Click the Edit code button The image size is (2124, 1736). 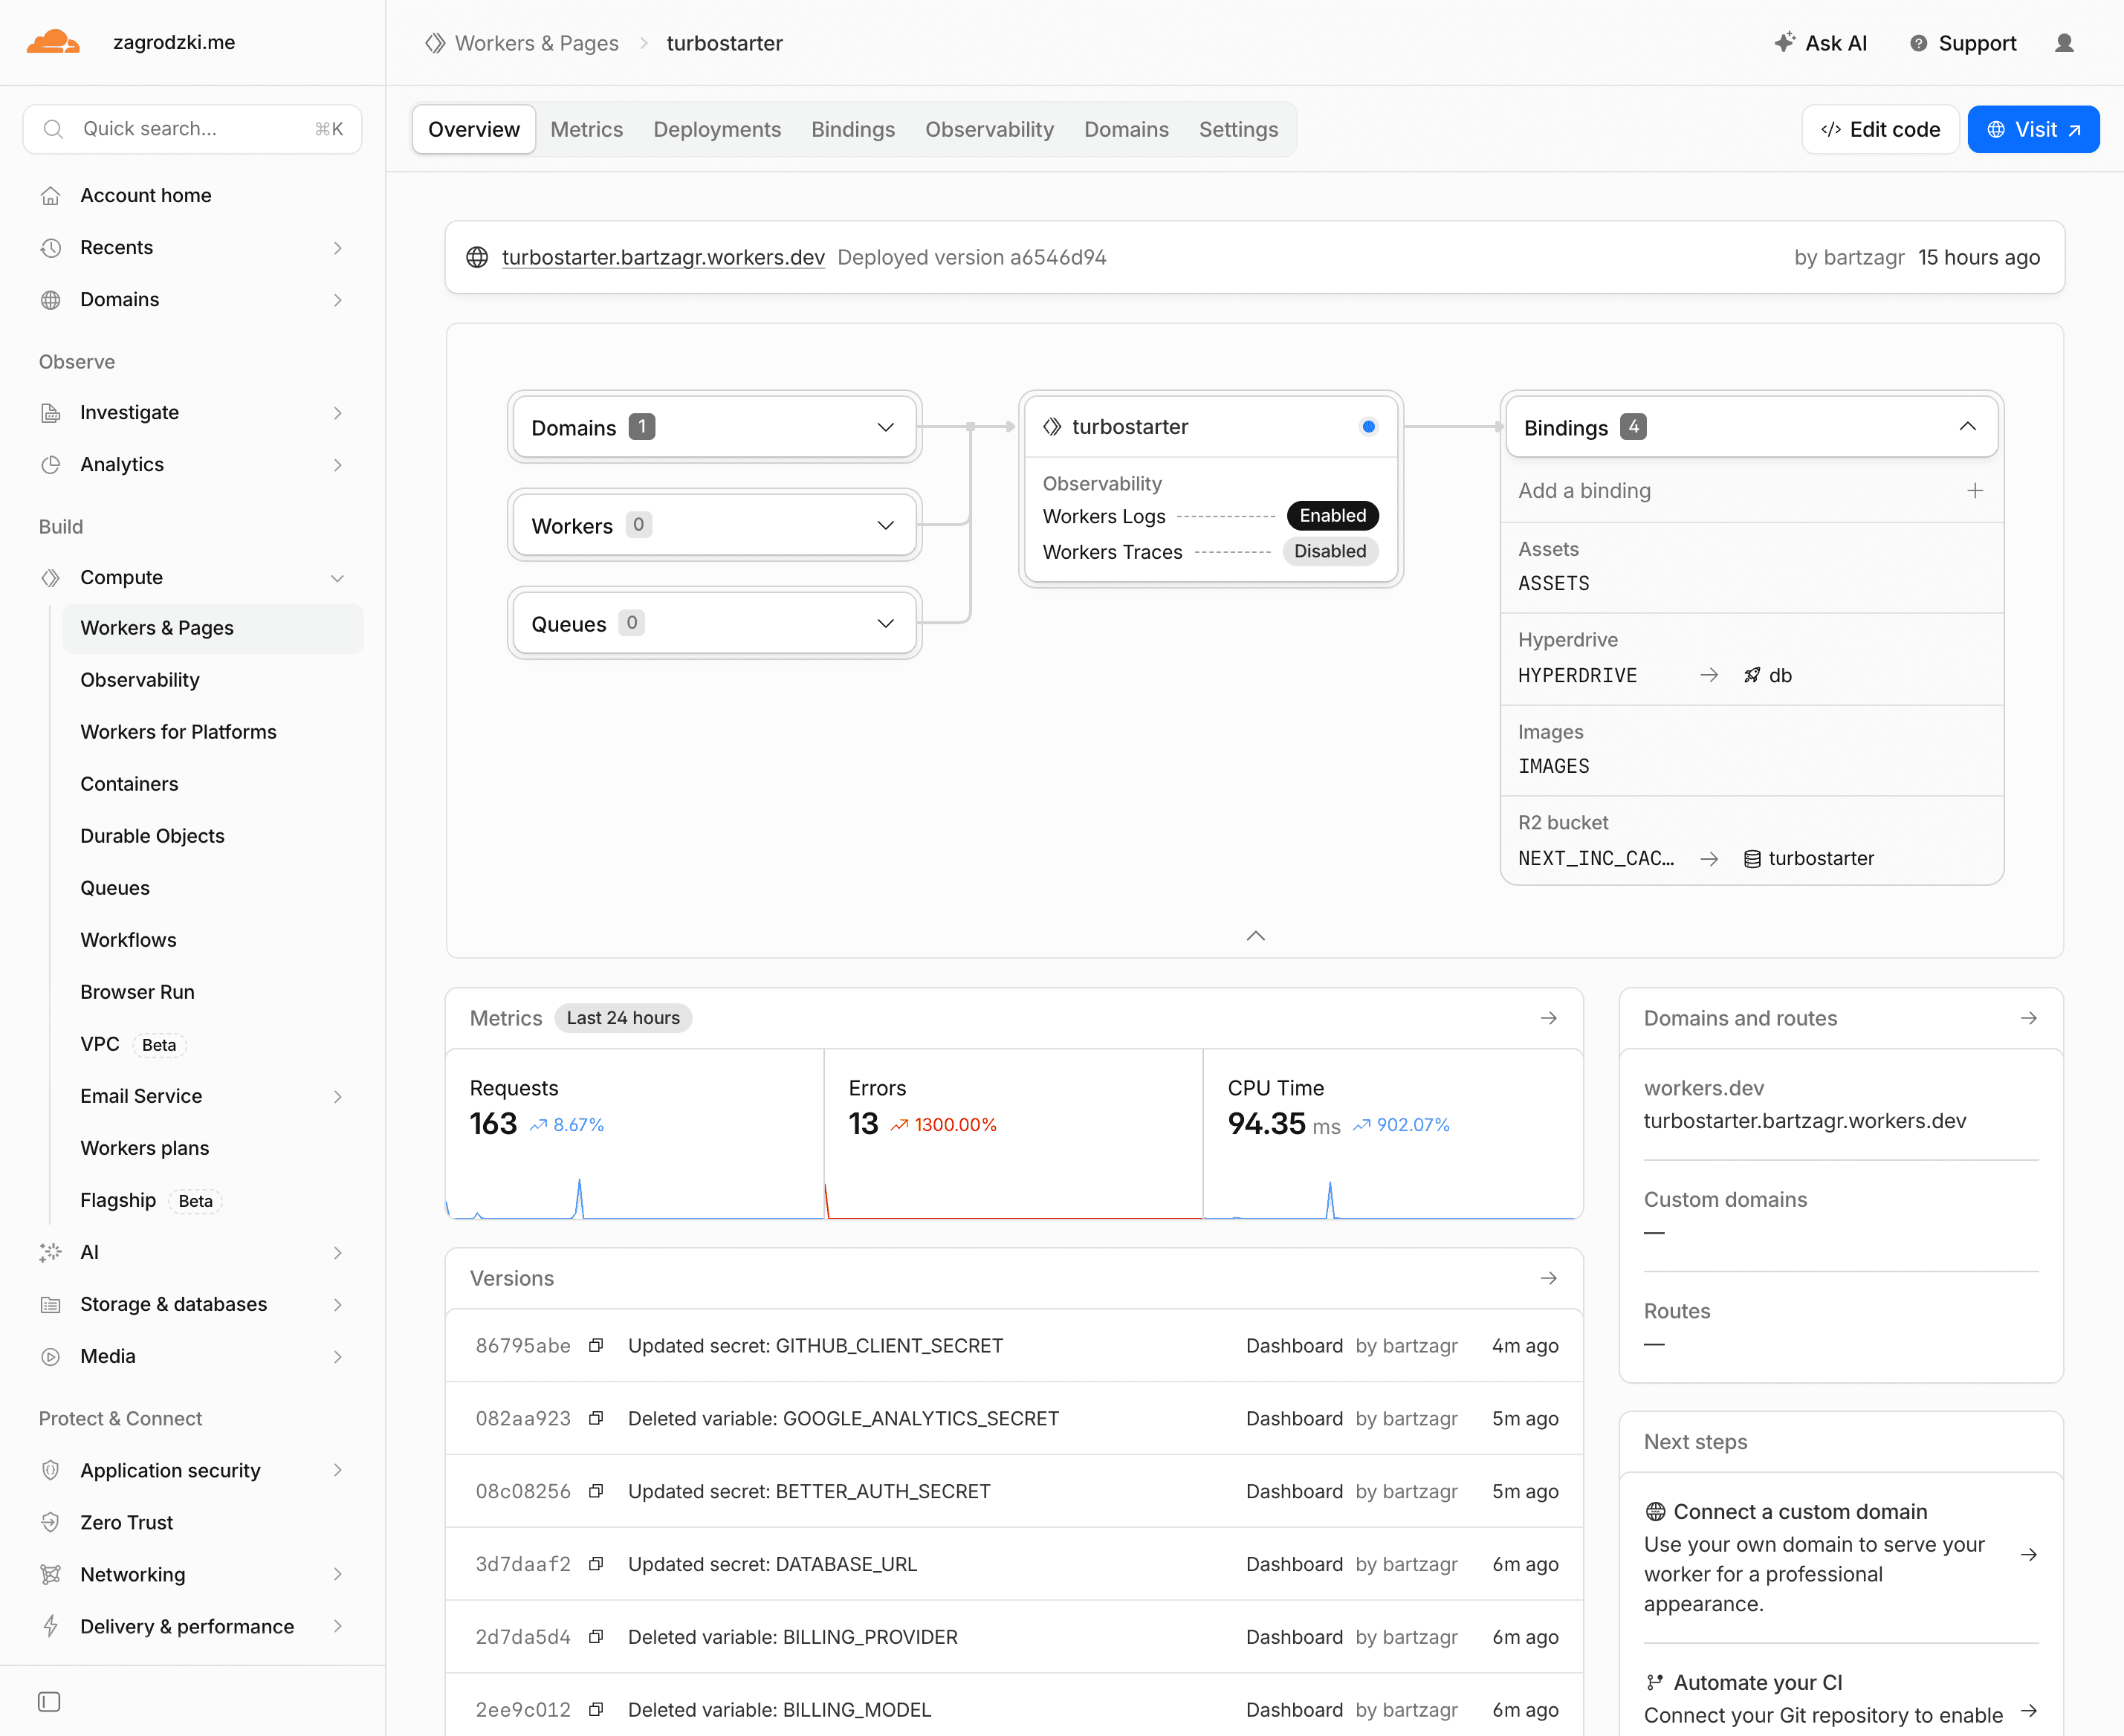(1880, 129)
